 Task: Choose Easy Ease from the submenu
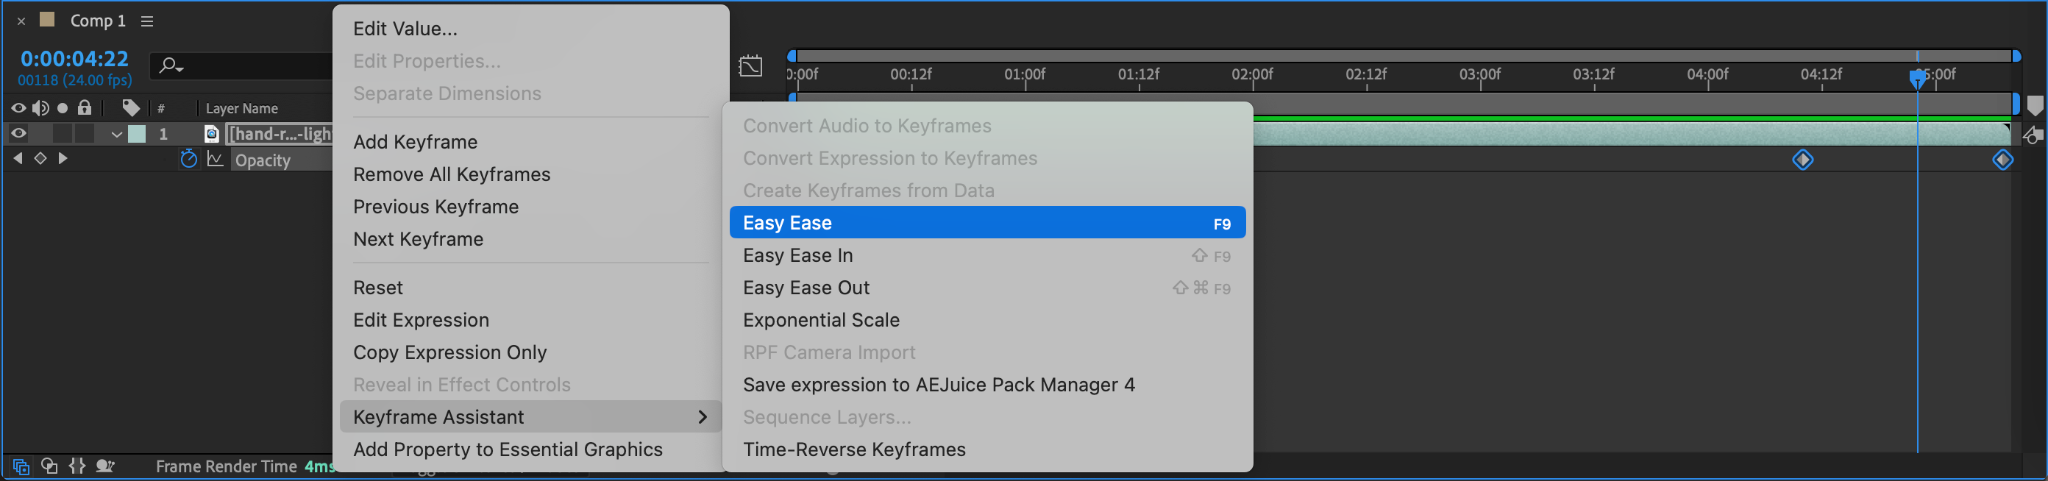(987, 223)
